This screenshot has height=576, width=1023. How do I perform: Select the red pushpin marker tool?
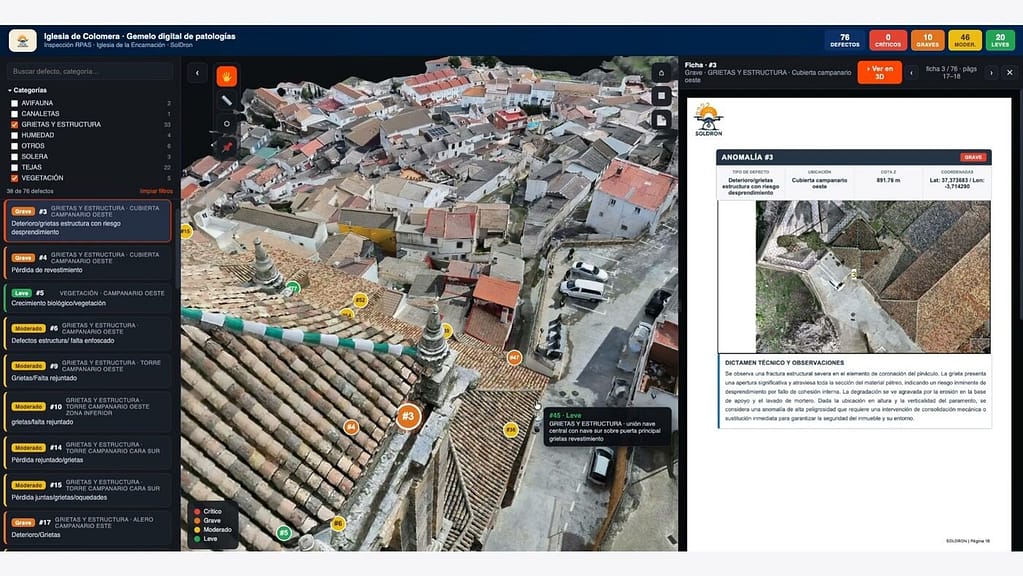coord(226,147)
